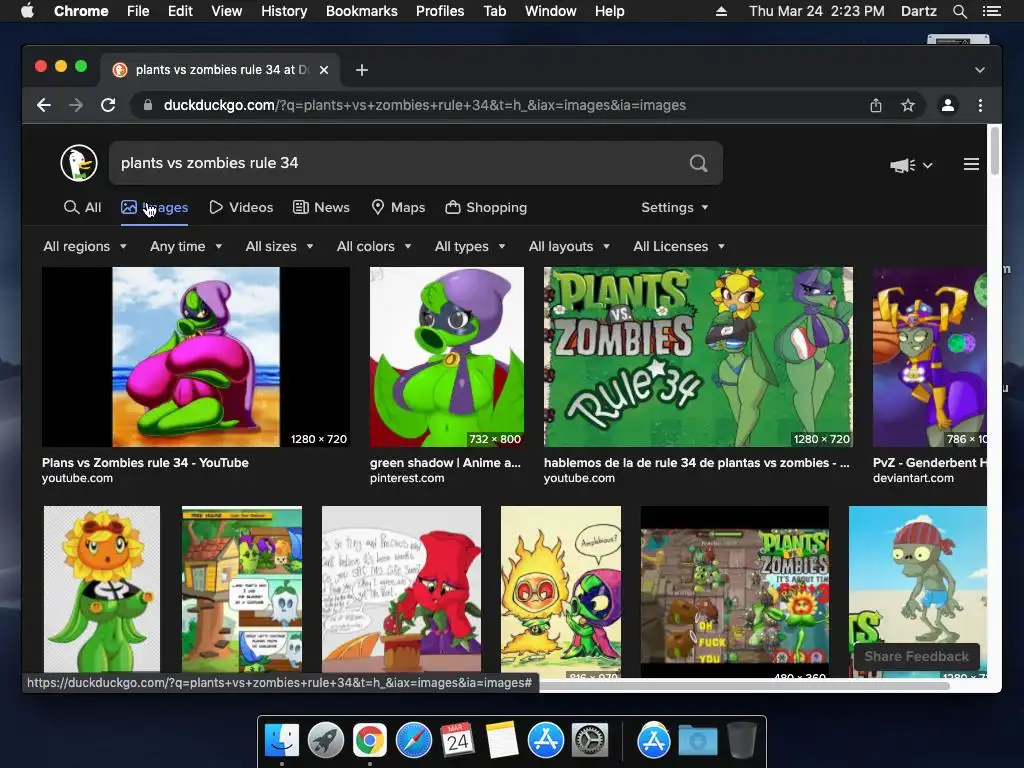The height and width of the screenshot is (768, 1024).
Task: Click the Chrome icon in the dock
Action: click(x=370, y=741)
